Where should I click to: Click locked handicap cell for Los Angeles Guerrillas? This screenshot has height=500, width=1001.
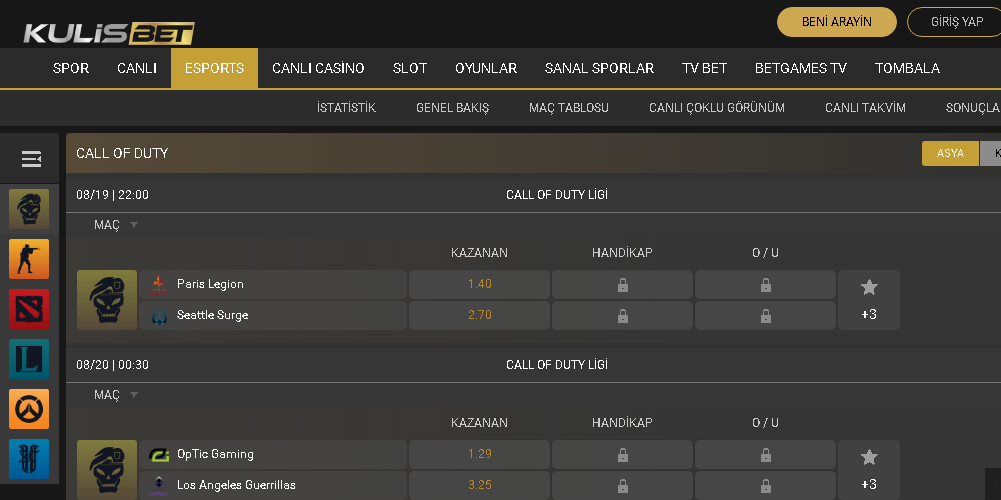pos(622,485)
